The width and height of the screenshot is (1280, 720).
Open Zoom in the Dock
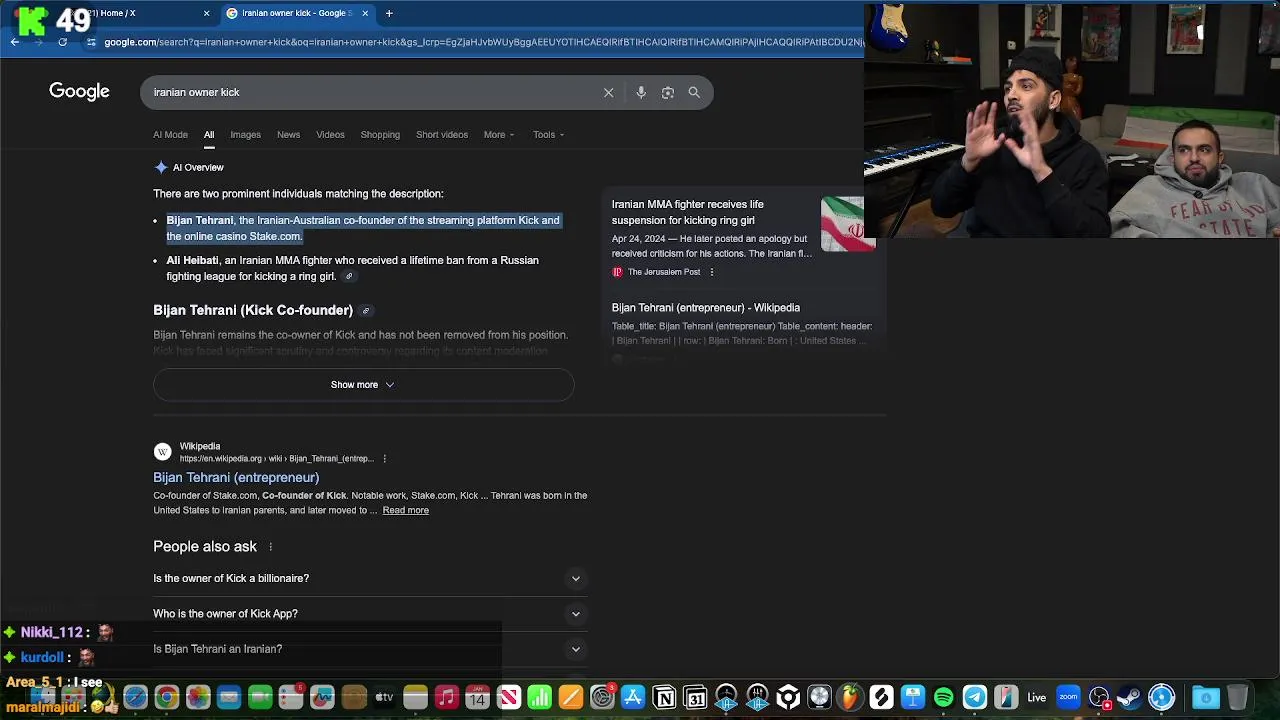tap(1068, 697)
